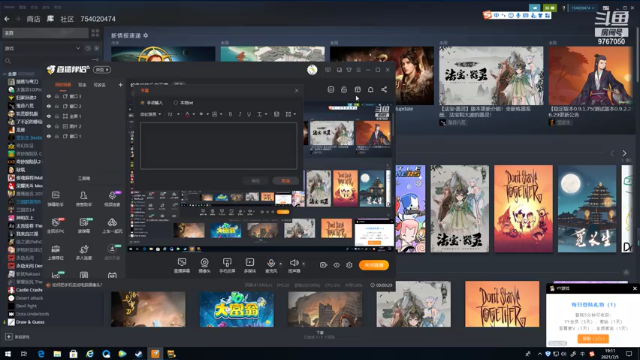Open the Steam community tab (社区)
Viewport: 640px width, 360px height.
(x=67, y=19)
